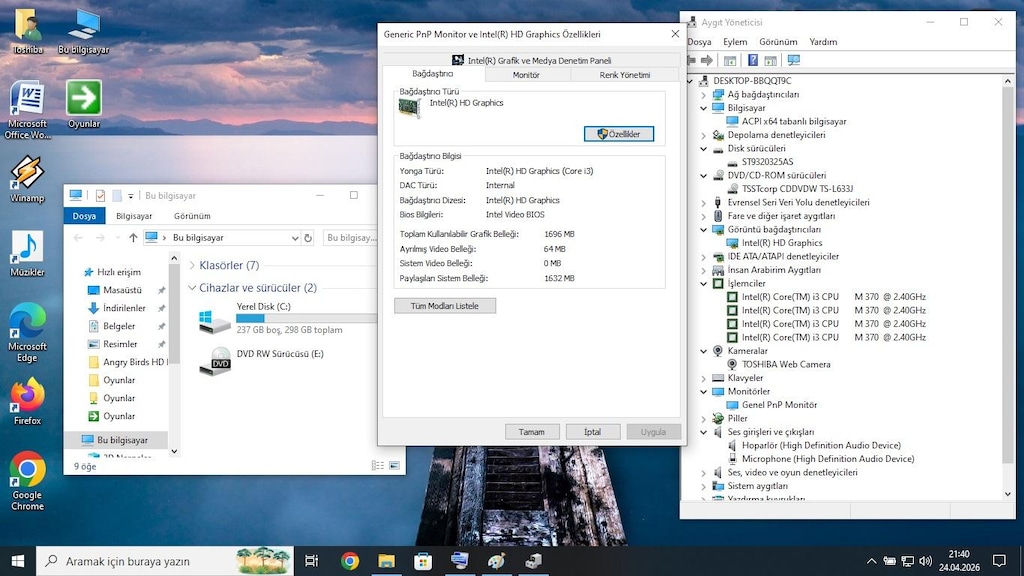Open the Toshiba user folder desktop icon
Image resolution: width=1024 pixels, height=576 pixels.
click(27, 31)
